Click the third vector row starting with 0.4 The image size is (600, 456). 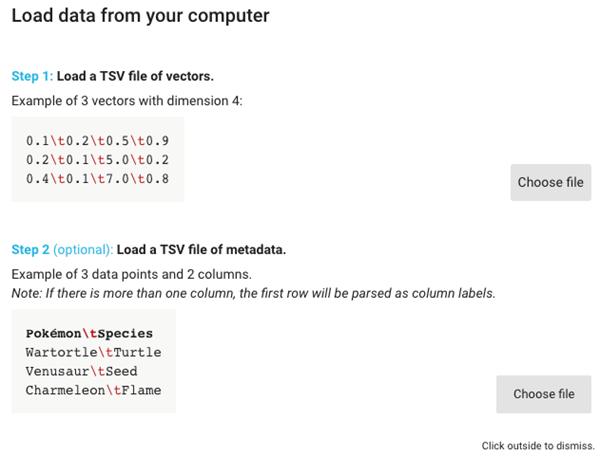click(97, 179)
